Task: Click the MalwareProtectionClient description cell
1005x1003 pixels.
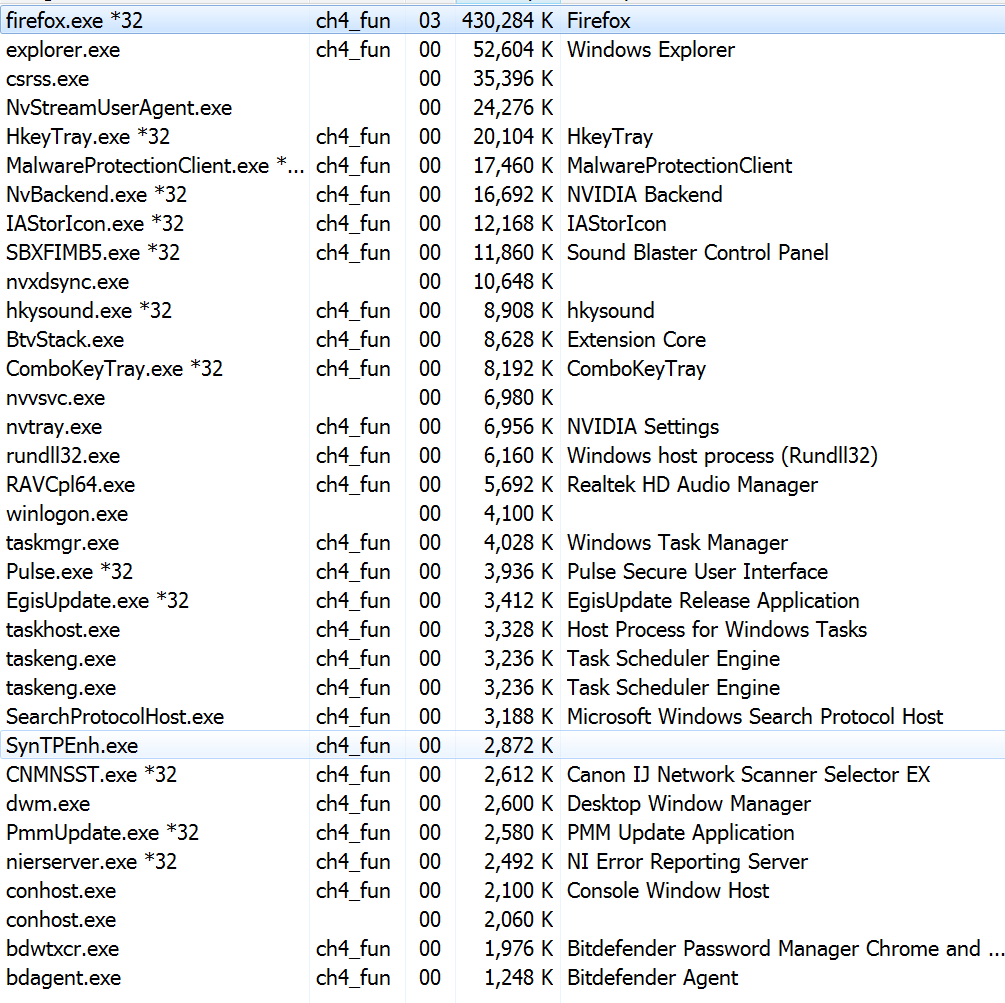Action: click(x=679, y=165)
